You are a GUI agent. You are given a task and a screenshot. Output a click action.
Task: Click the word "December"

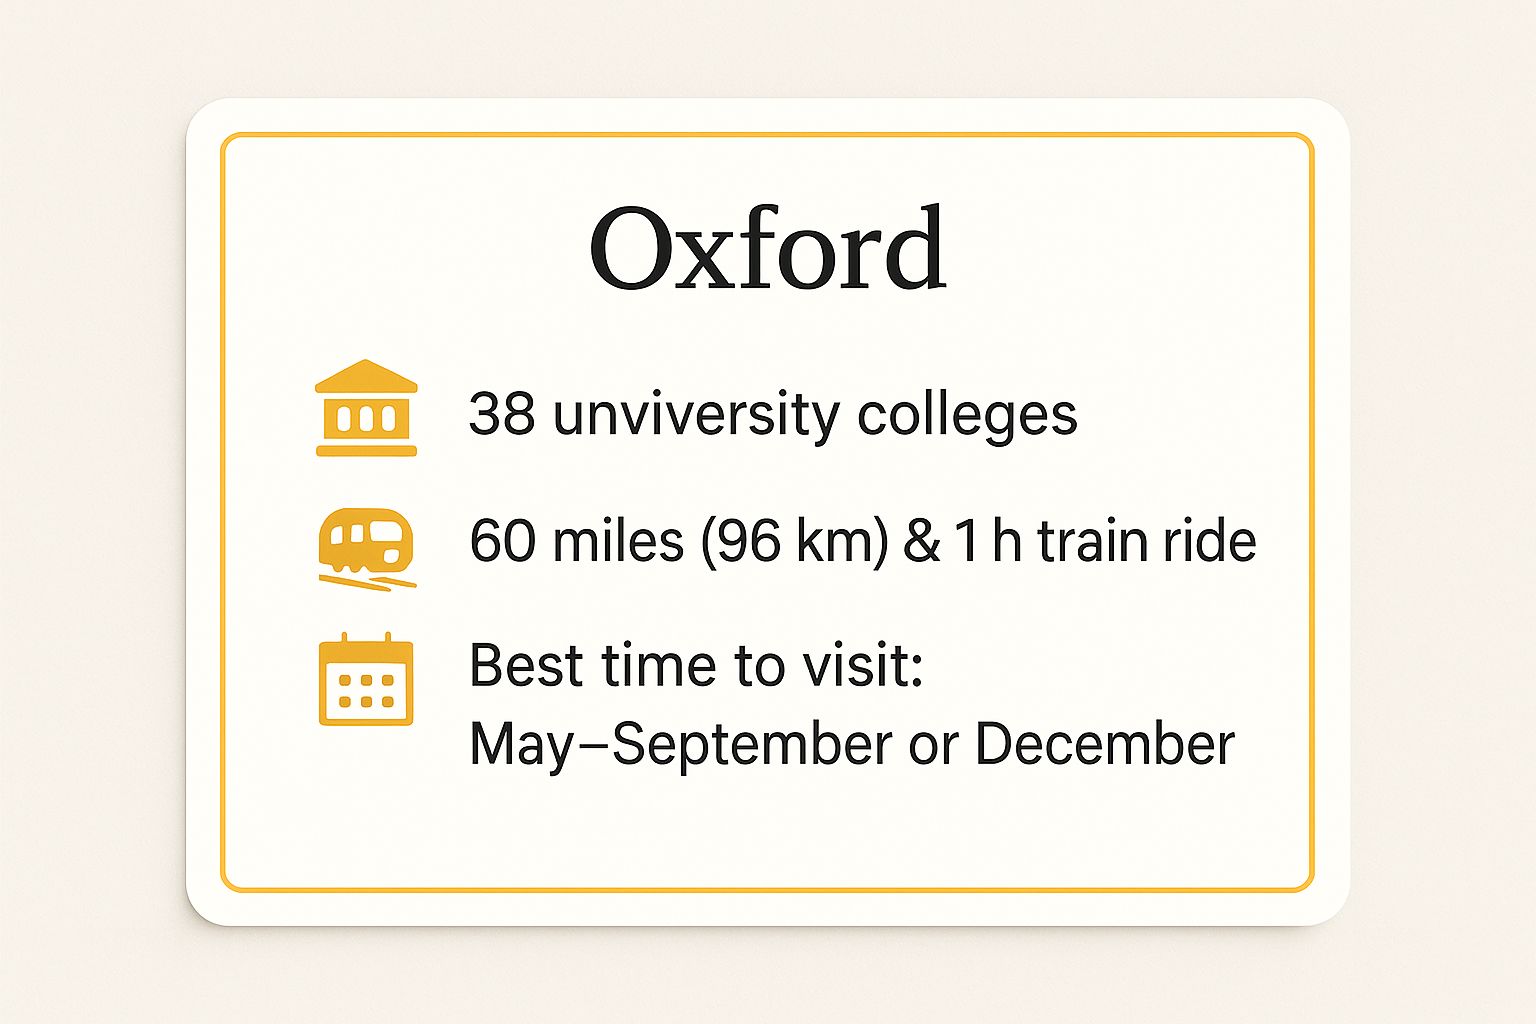[1105, 745]
